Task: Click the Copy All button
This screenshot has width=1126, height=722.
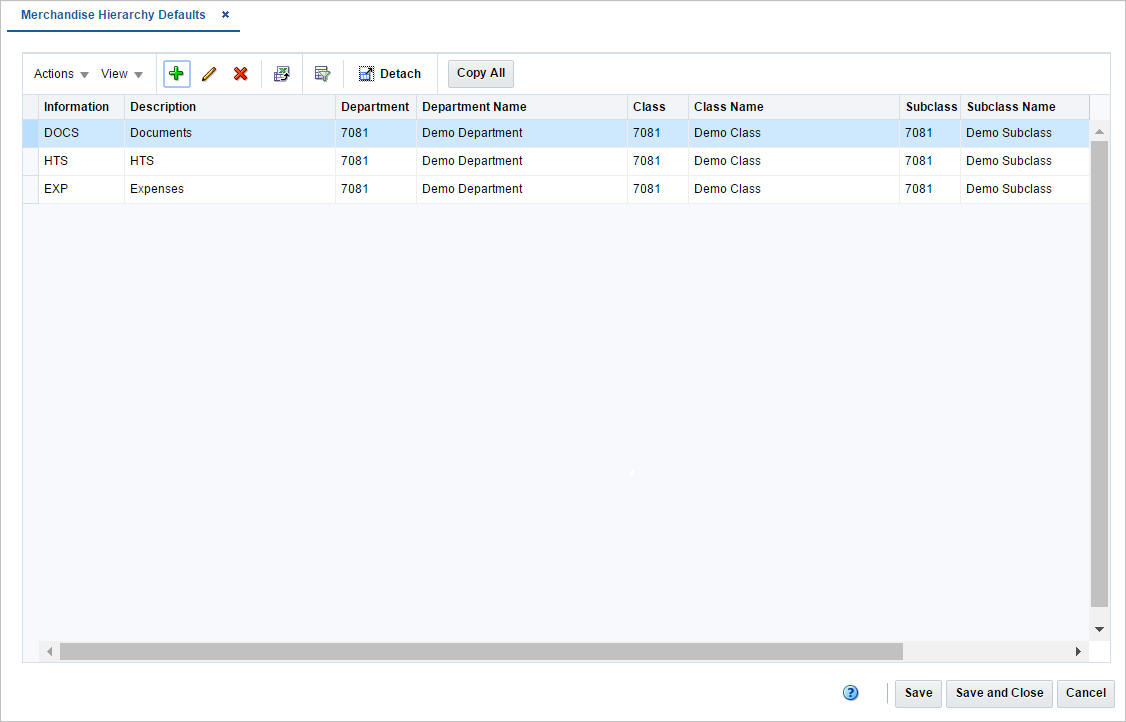Action: pos(481,73)
